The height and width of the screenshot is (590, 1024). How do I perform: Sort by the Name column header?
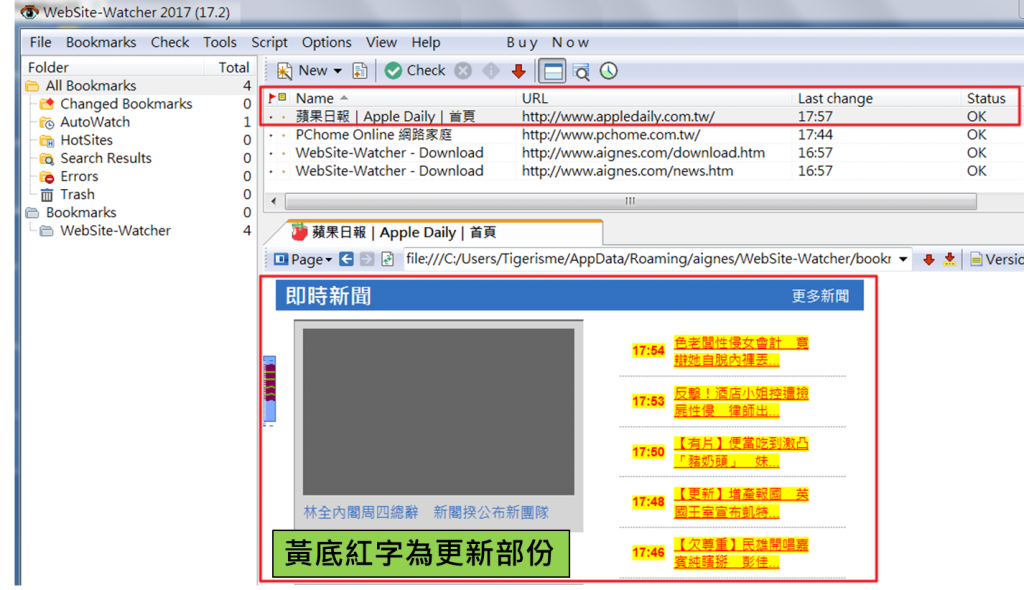pyautogui.click(x=315, y=99)
